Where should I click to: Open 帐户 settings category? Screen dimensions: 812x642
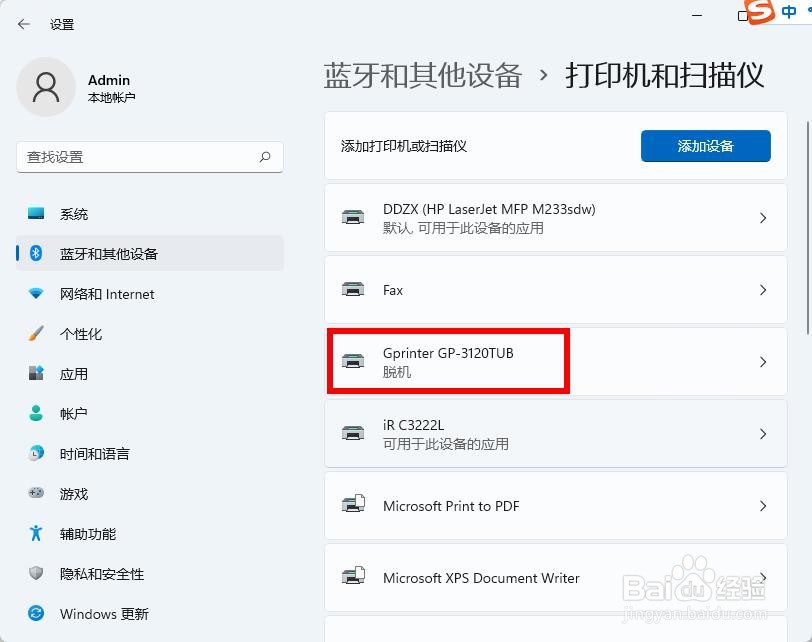coord(150,413)
